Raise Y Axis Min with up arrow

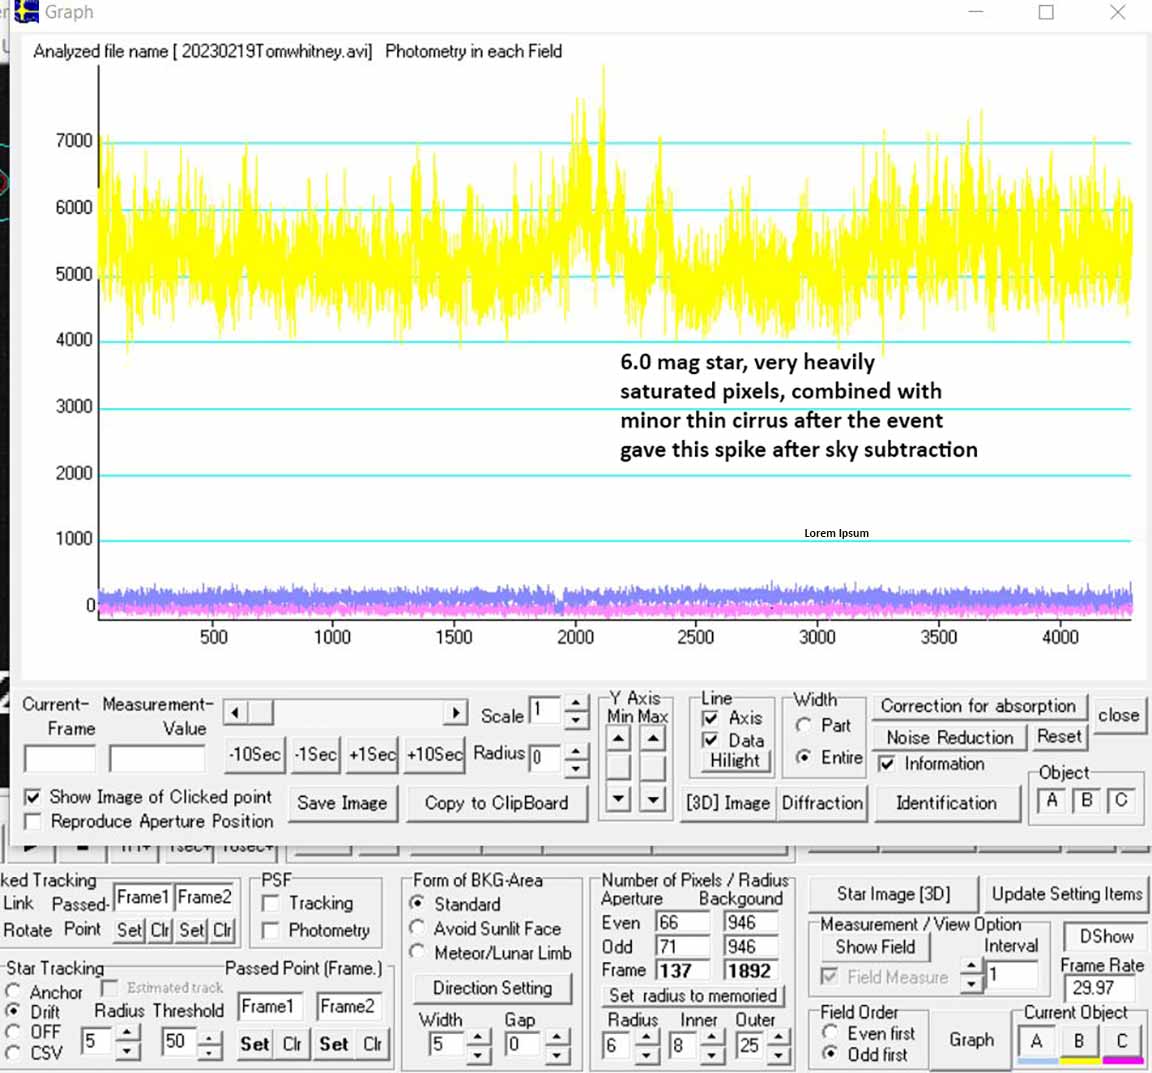[x=619, y=739]
